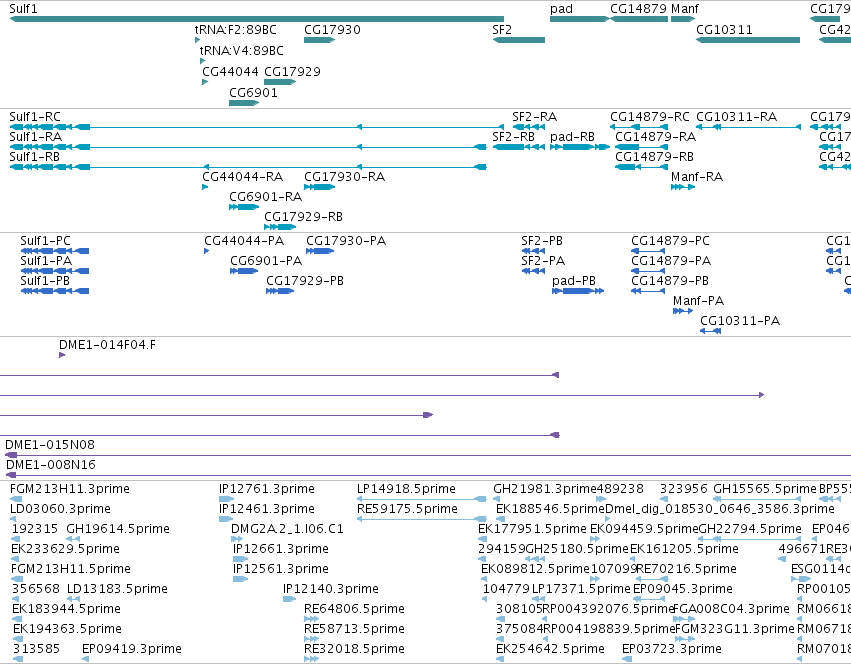Click the GH19614.5prime EST label
The height and width of the screenshot is (664, 851).
(118, 529)
